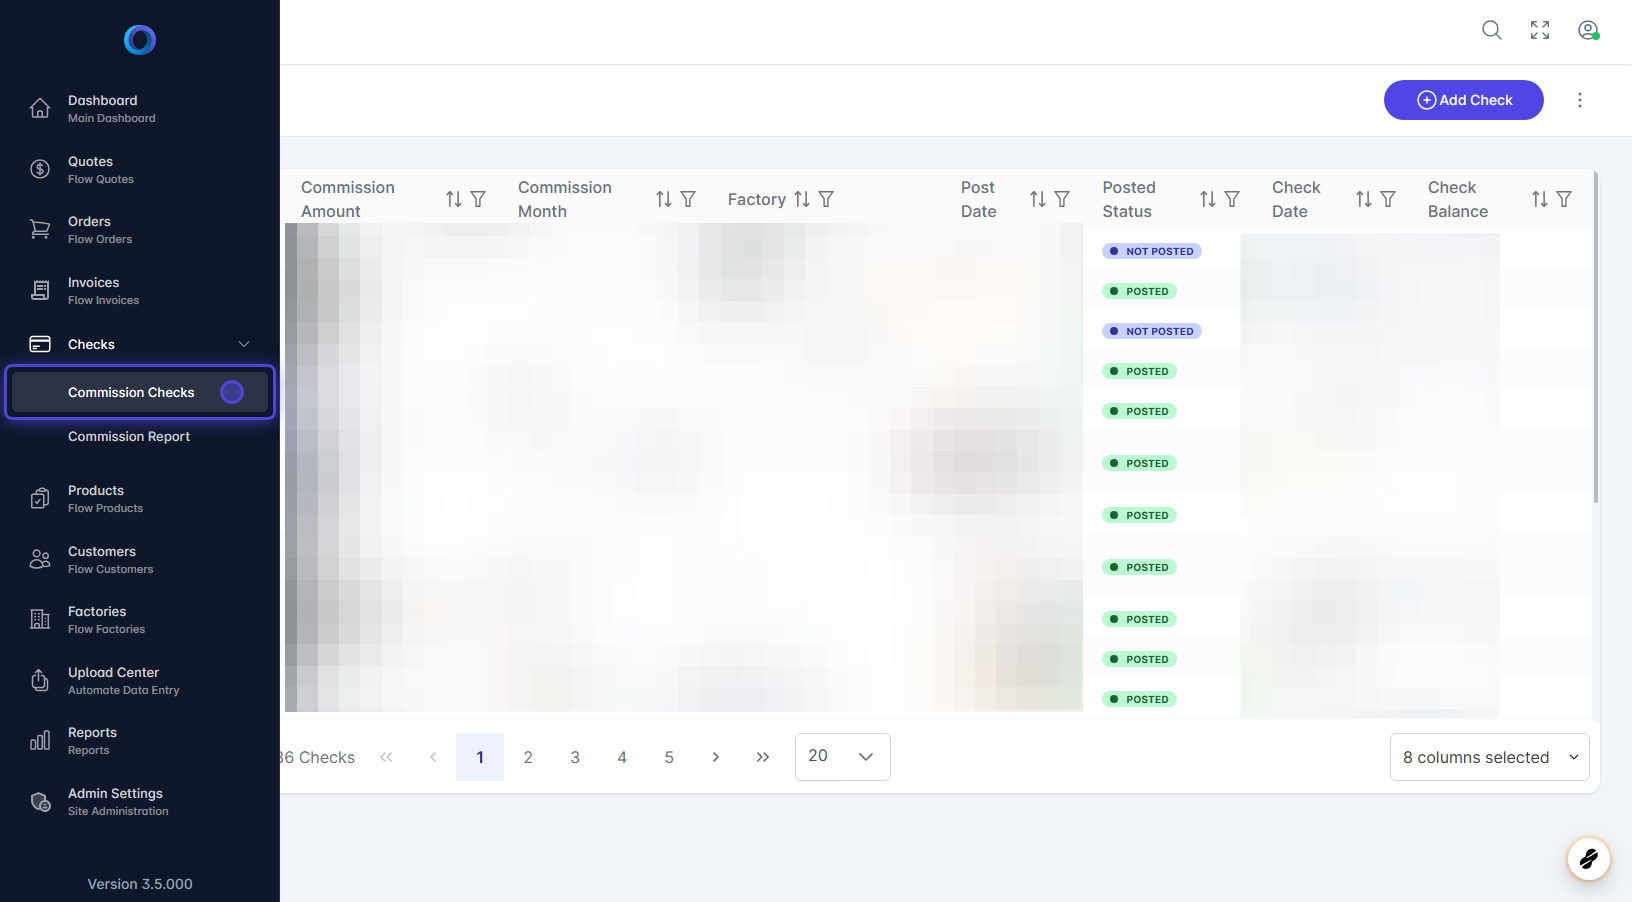Viewport: 1632px width, 902px height.
Task: Filter the Factory column
Action: click(x=825, y=199)
